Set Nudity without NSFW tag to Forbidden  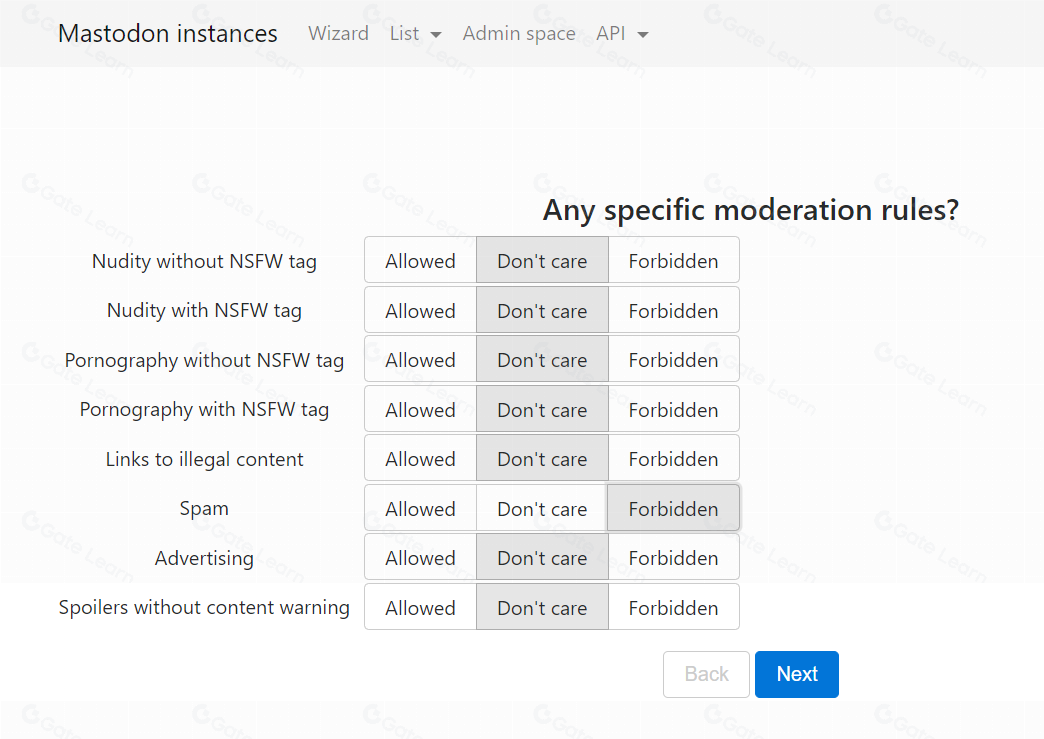(673, 261)
